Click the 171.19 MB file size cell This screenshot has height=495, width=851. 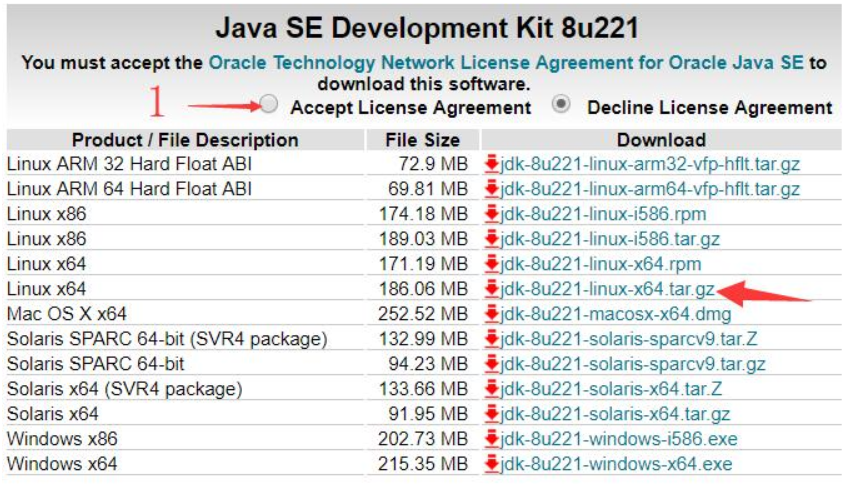point(423,264)
